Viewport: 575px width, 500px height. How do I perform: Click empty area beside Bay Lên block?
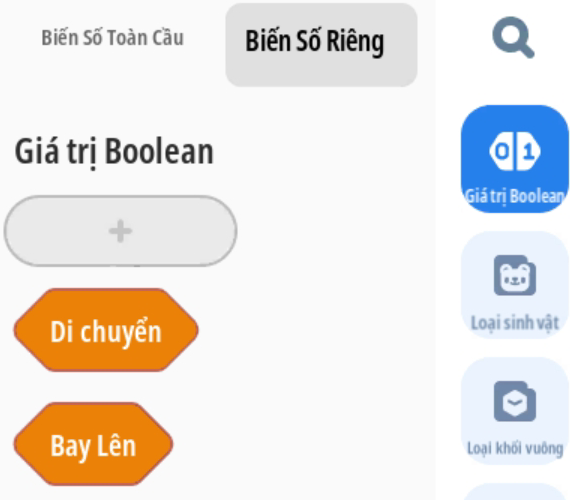[x=293, y=444]
